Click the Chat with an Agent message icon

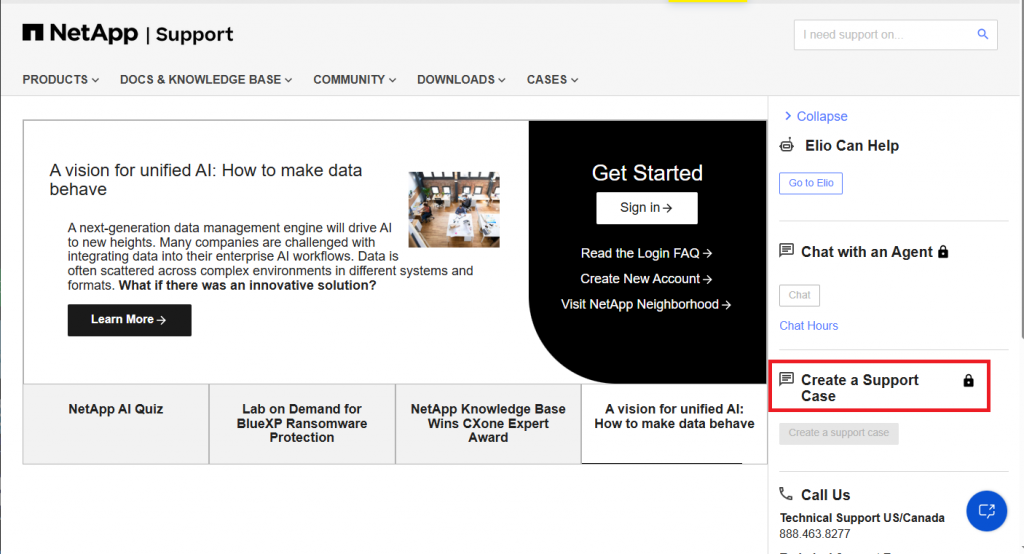click(x=787, y=251)
